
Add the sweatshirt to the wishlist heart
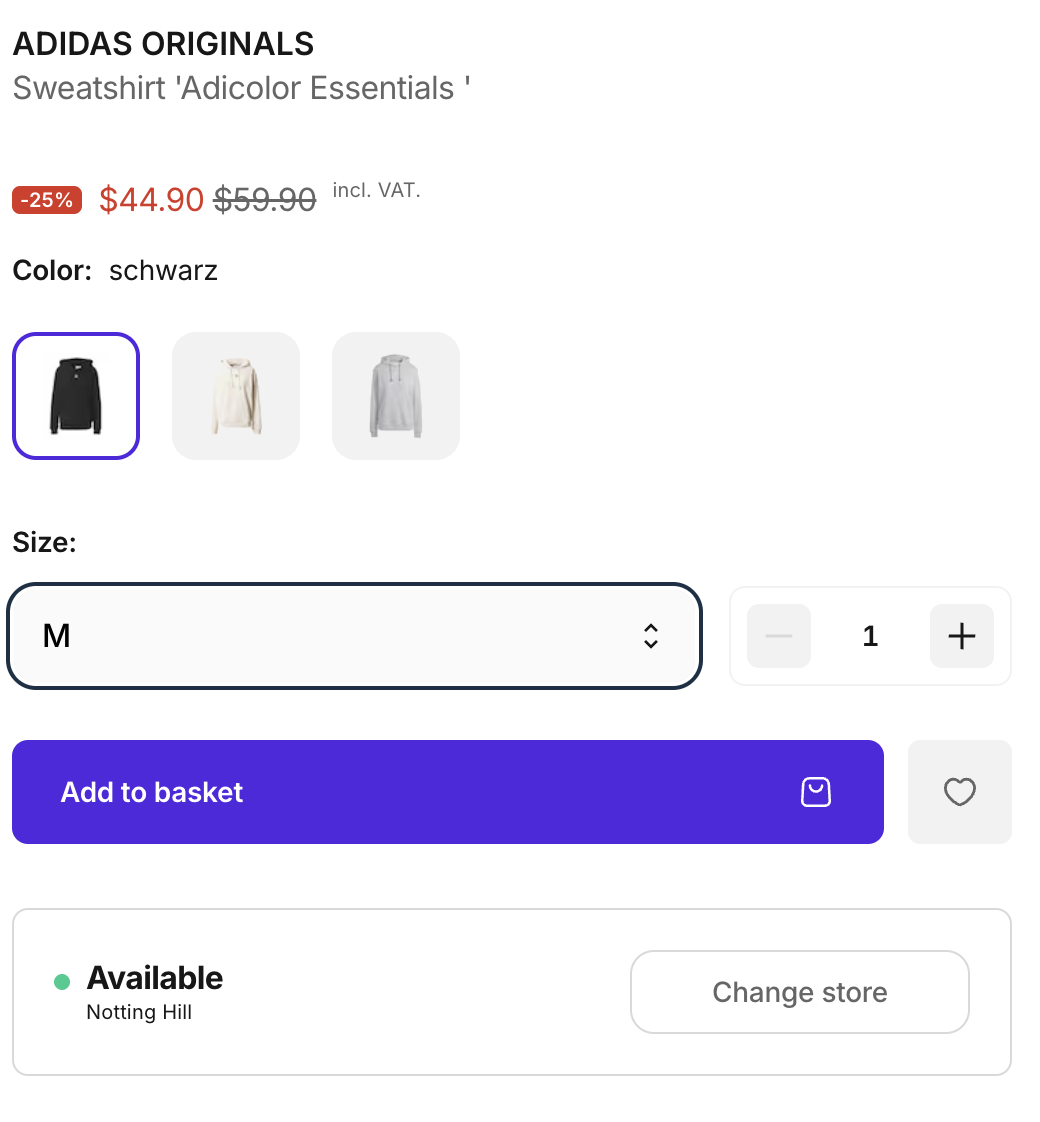pos(959,792)
